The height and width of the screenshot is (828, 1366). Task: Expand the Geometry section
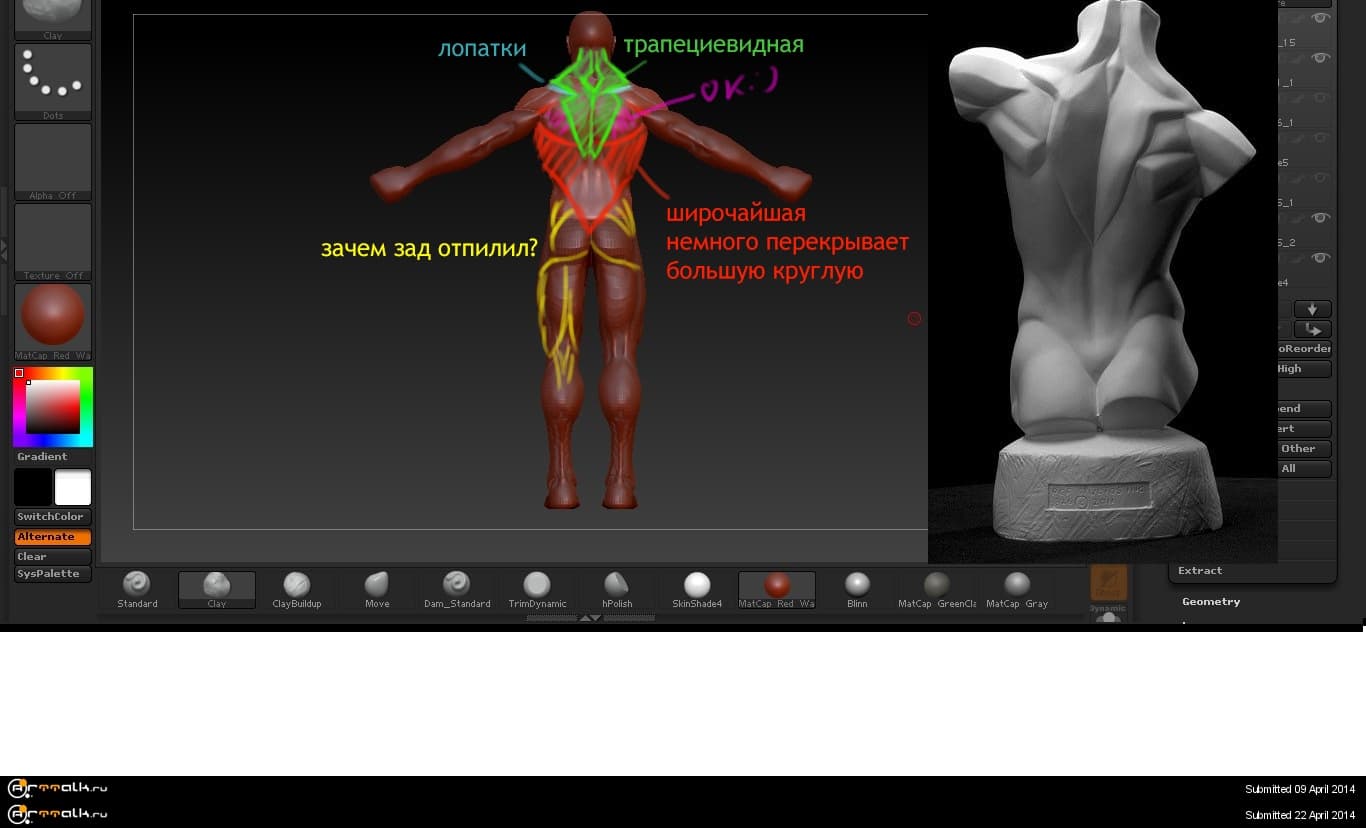1210,602
